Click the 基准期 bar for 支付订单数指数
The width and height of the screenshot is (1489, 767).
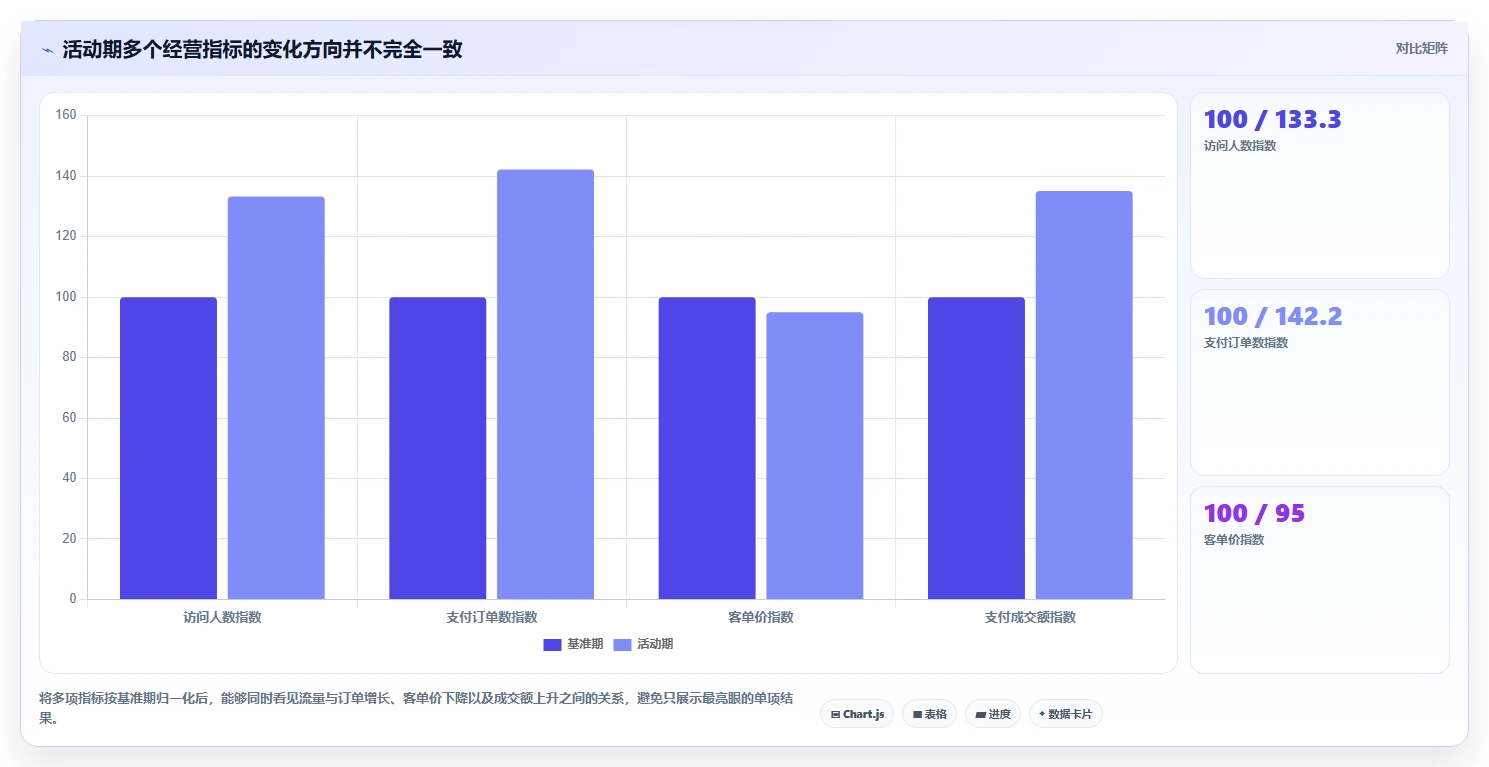[437, 448]
